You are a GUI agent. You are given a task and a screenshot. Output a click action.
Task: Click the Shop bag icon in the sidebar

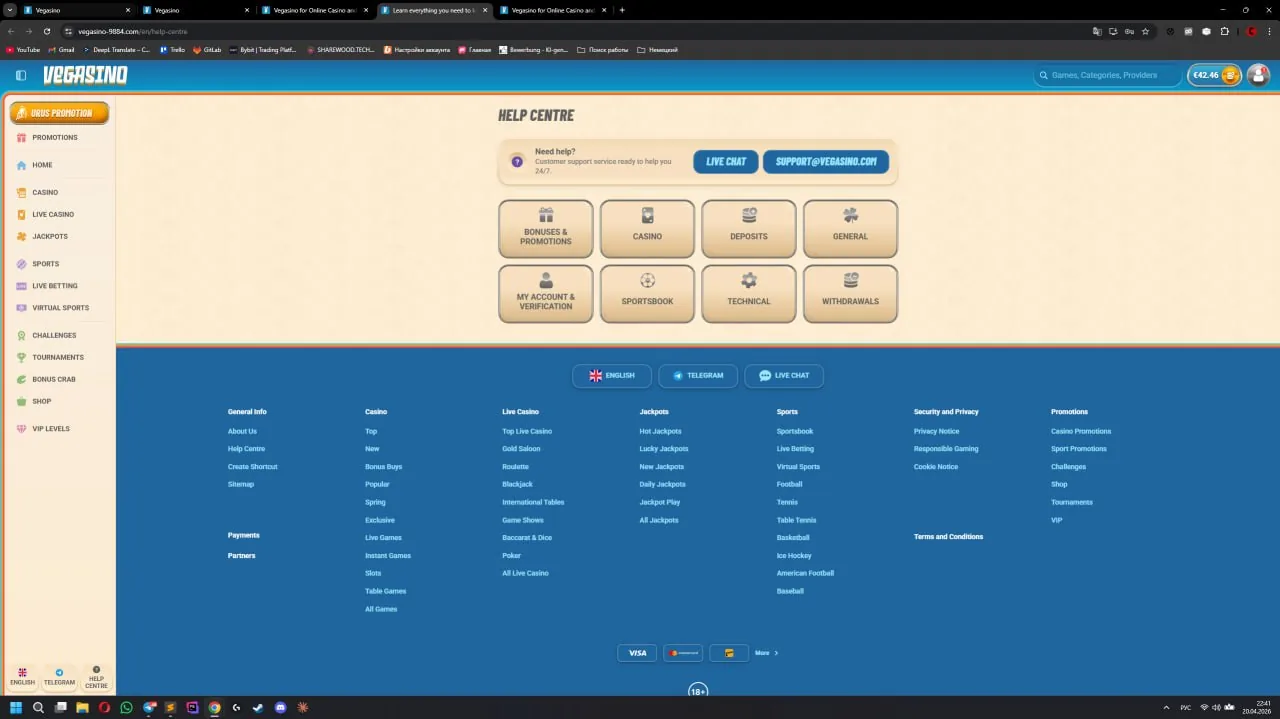(x=22, y=401)
